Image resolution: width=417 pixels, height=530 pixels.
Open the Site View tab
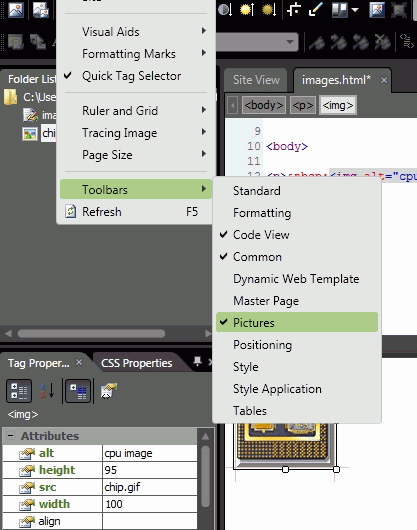point(256,80)
